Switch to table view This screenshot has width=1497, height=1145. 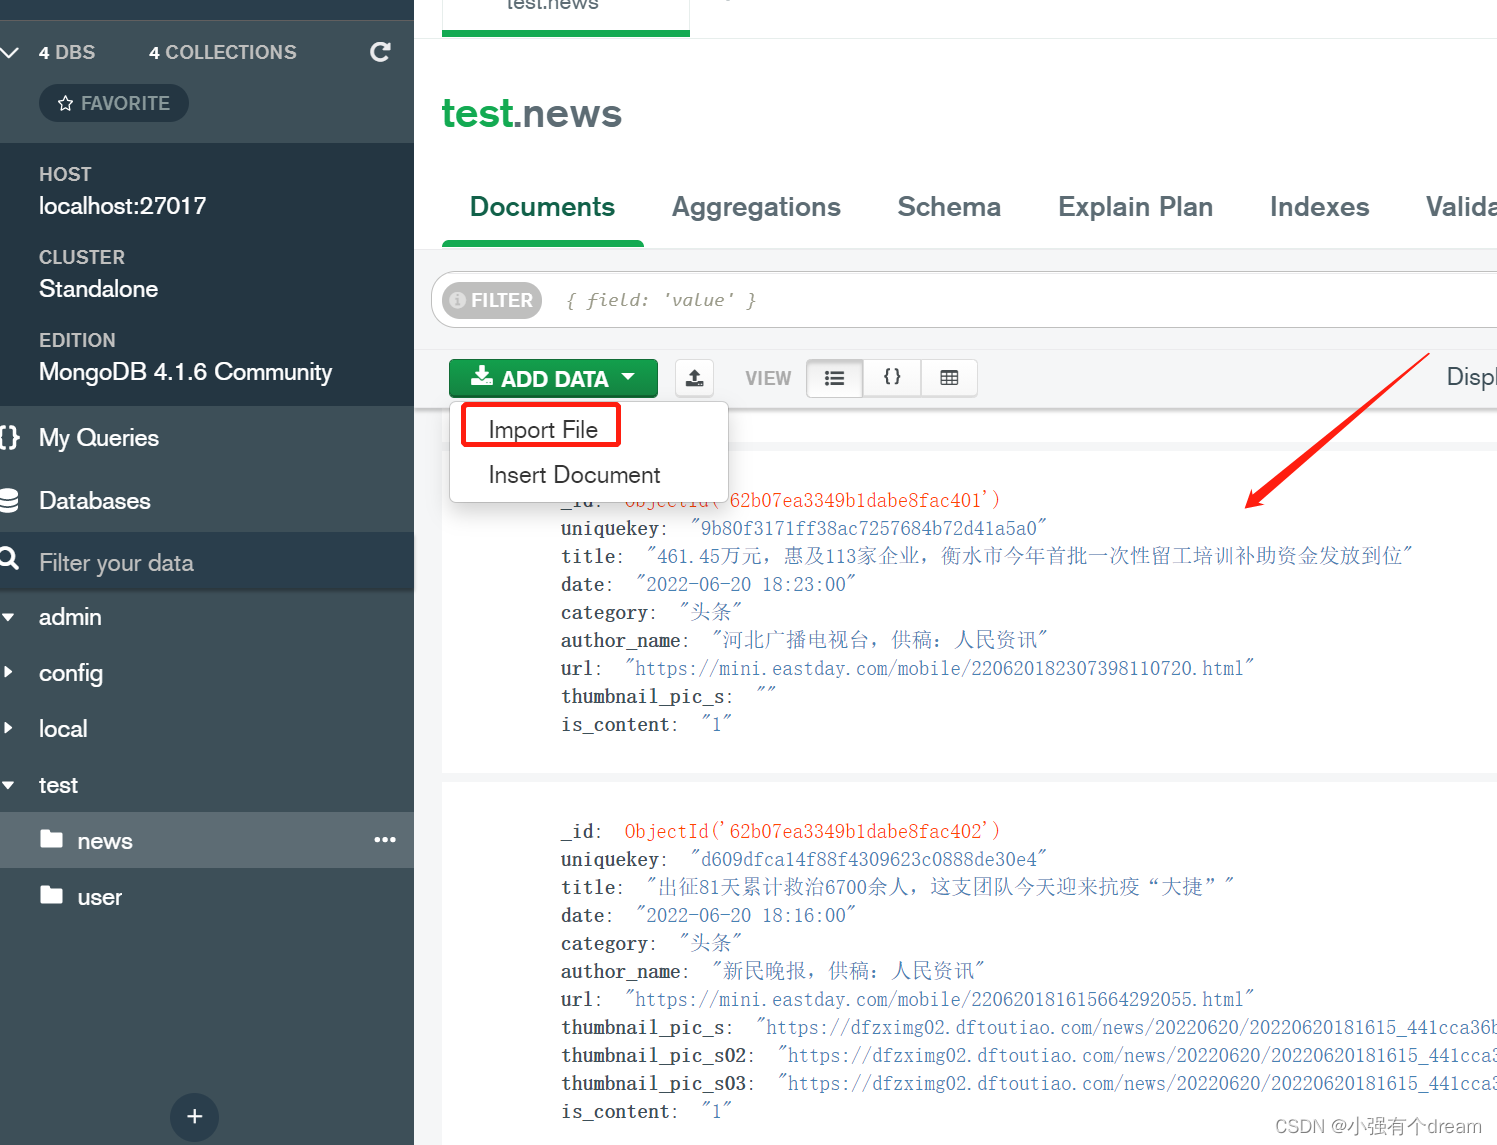point(949,378)
